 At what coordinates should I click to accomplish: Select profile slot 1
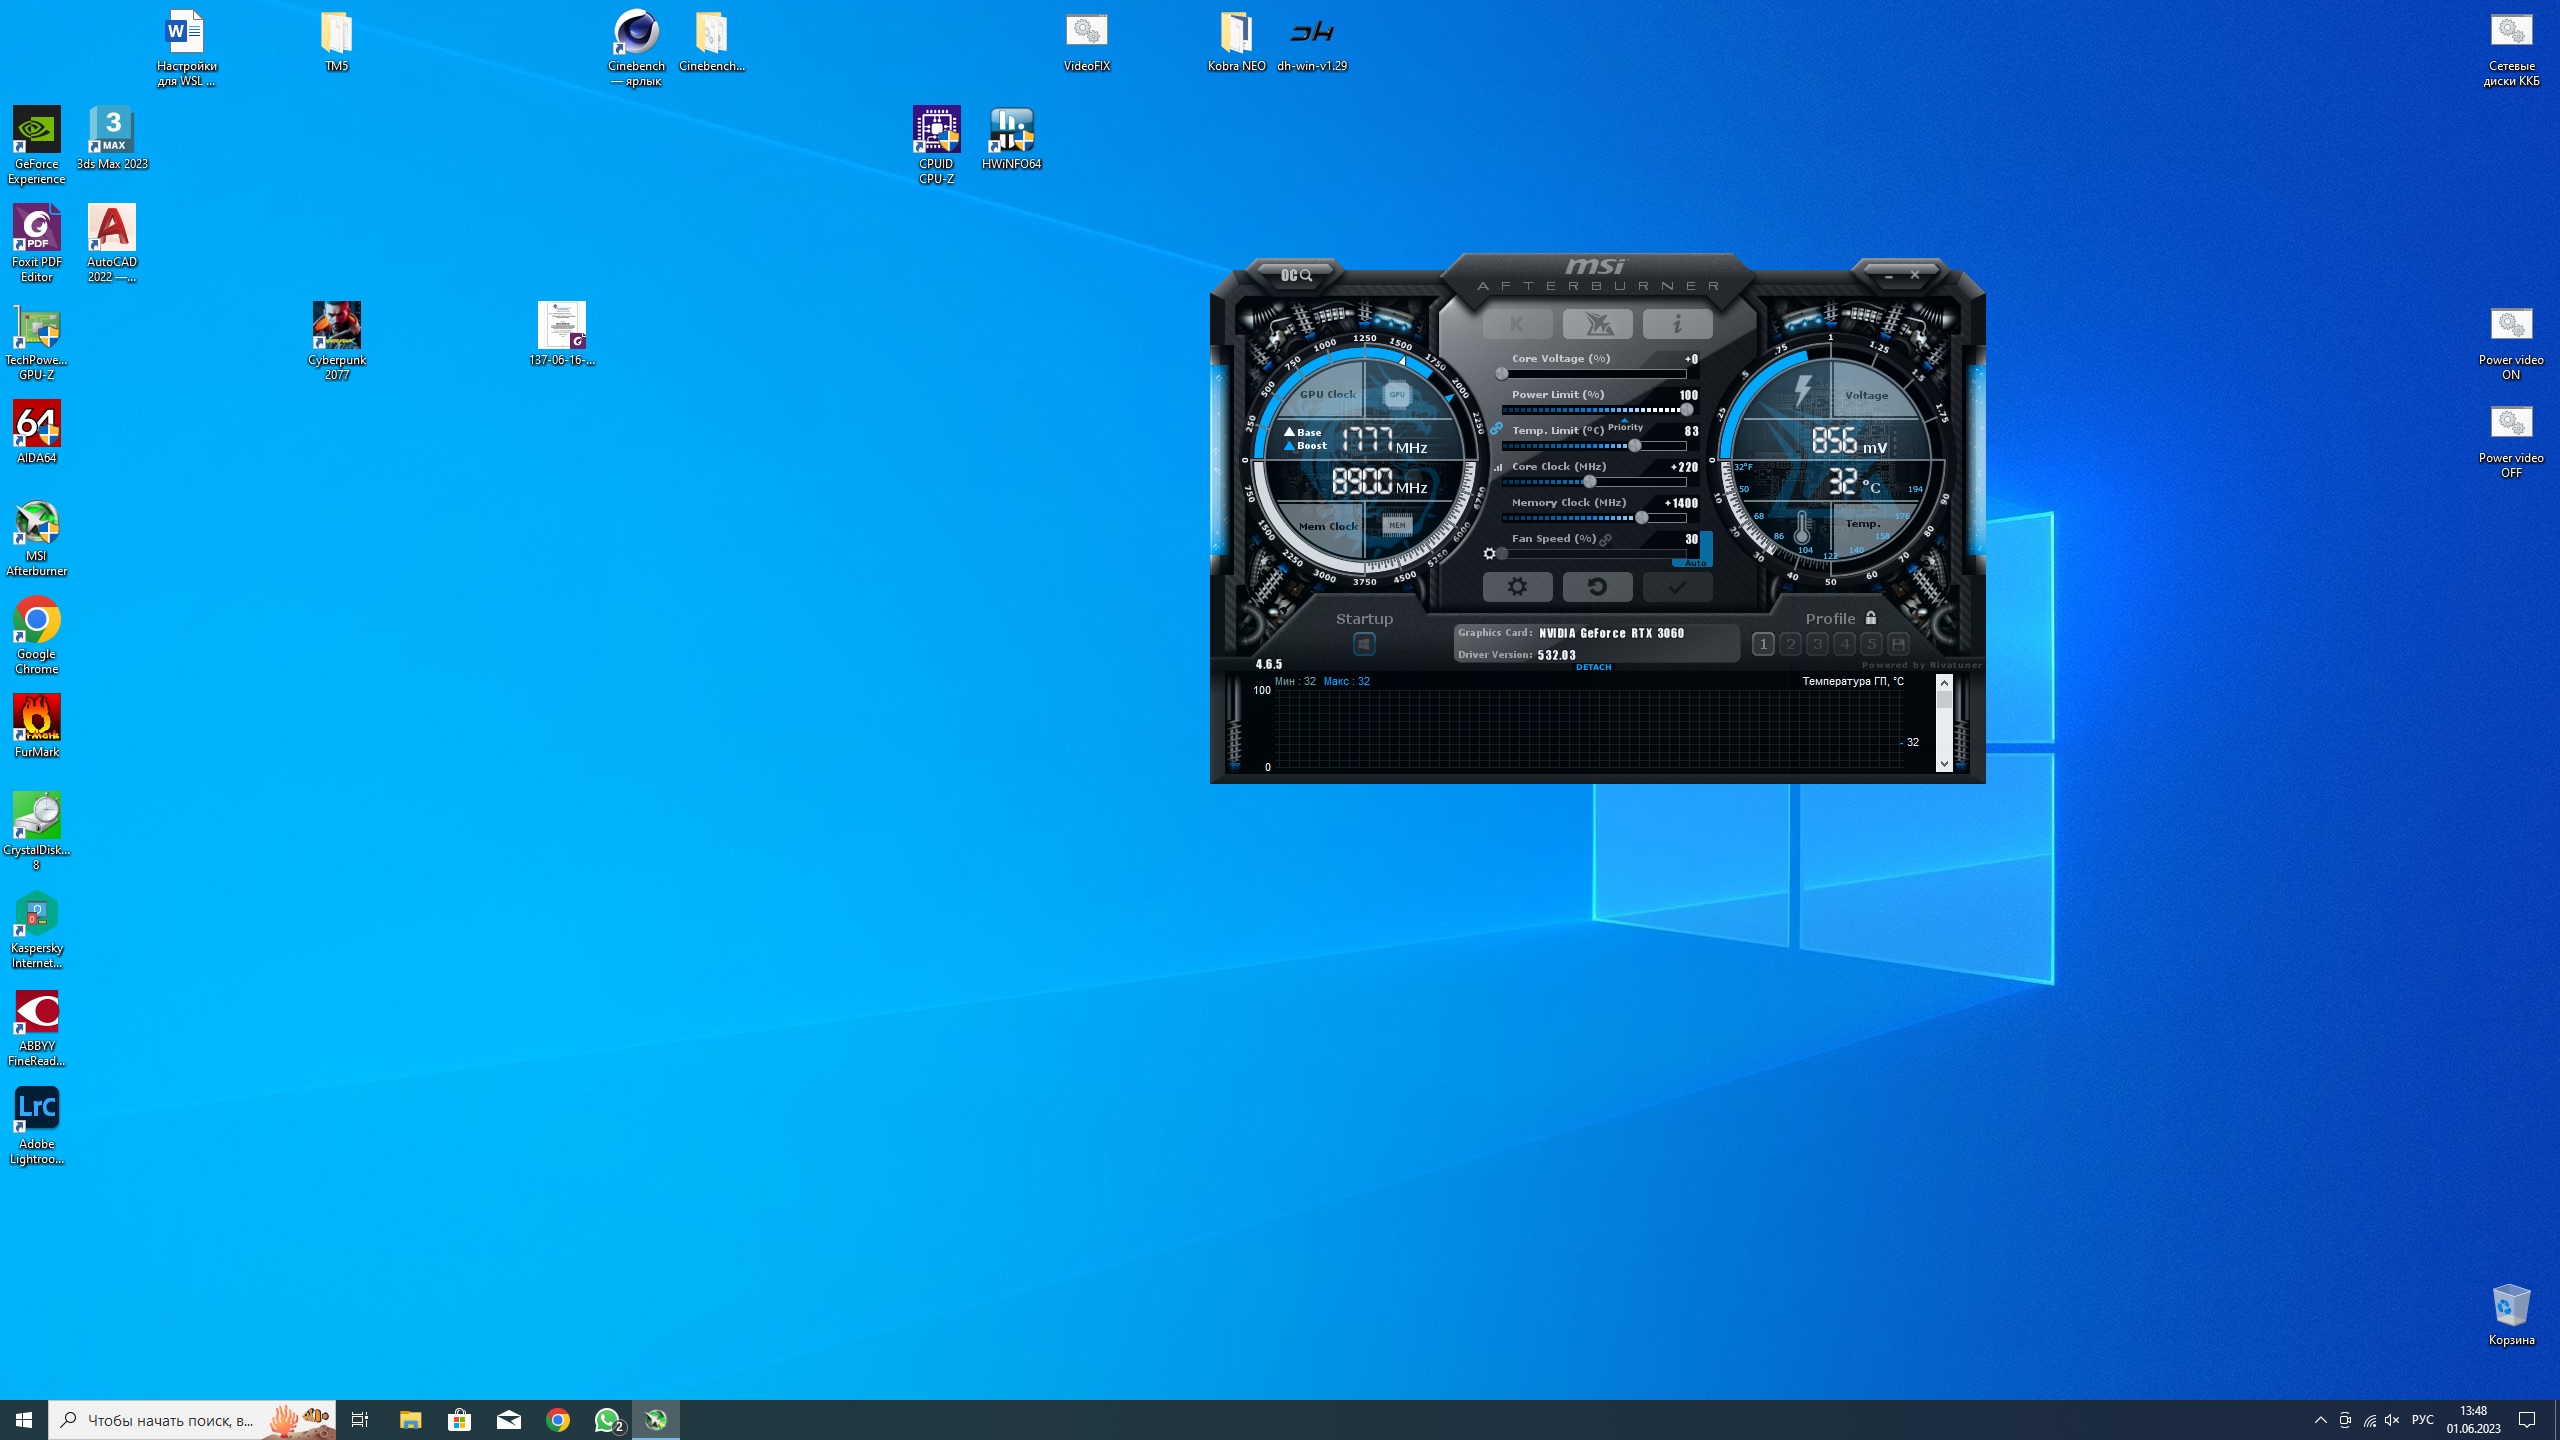1763,645
